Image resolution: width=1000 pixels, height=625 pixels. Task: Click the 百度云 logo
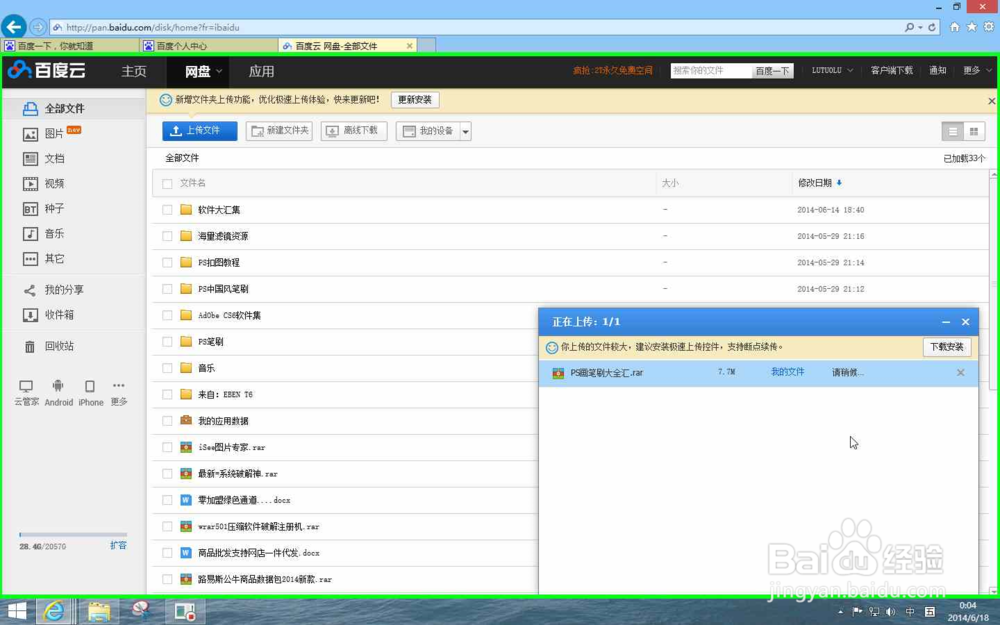point(47,70)
